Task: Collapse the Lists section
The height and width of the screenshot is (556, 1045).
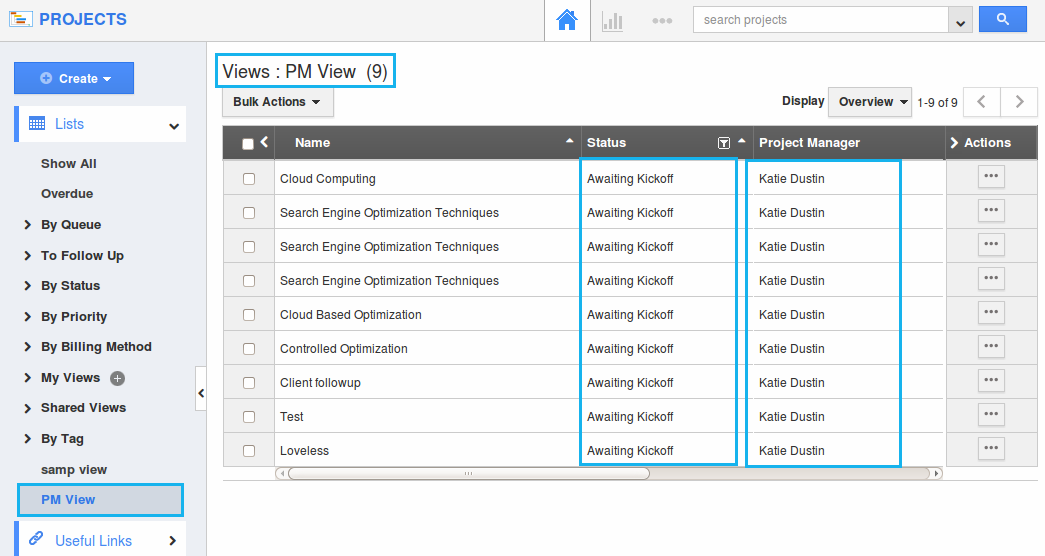Action: click(174, 125)
